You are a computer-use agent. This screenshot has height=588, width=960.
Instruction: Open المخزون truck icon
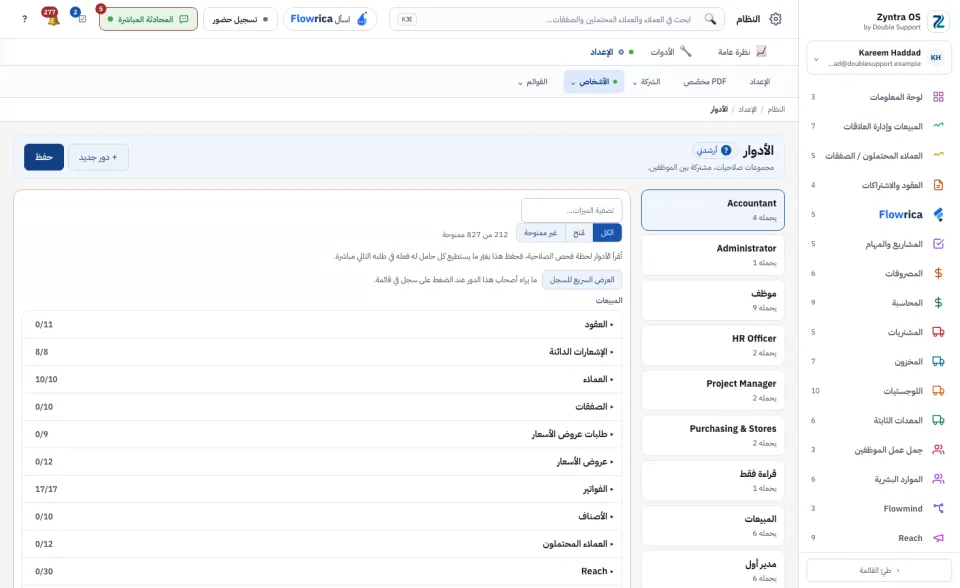pos(938,361)
